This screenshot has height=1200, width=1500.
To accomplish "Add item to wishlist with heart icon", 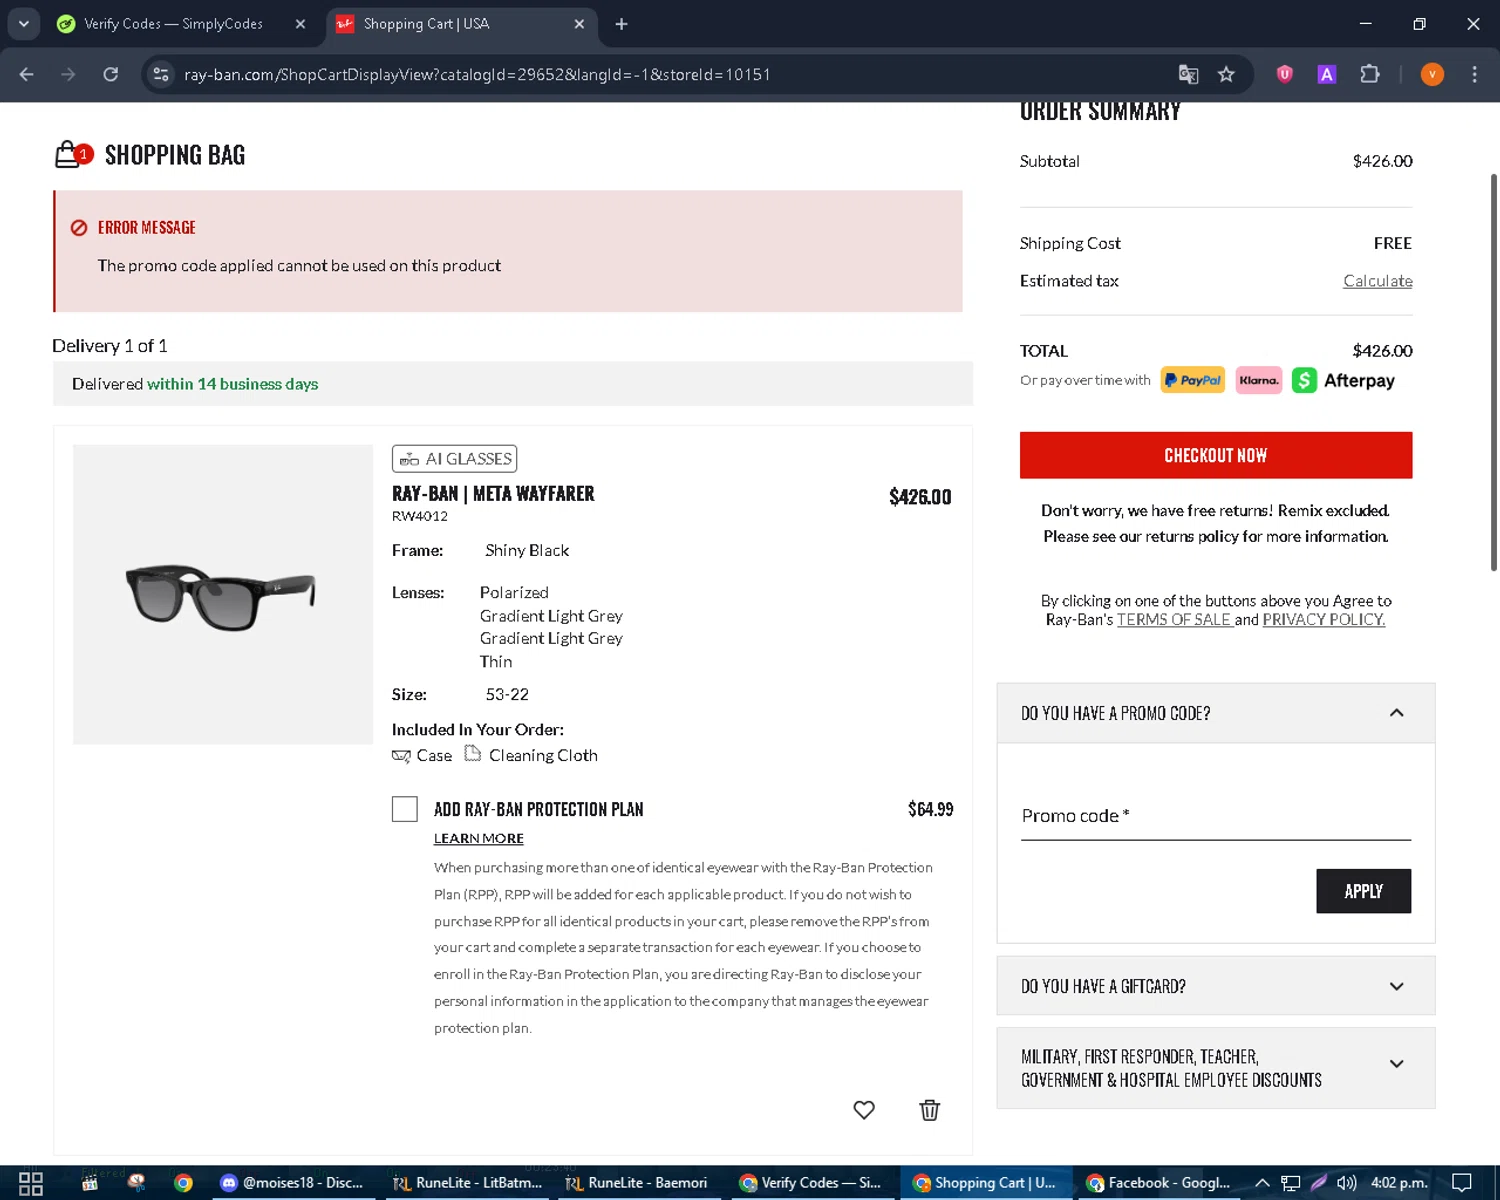I will tap(864, 1110).
